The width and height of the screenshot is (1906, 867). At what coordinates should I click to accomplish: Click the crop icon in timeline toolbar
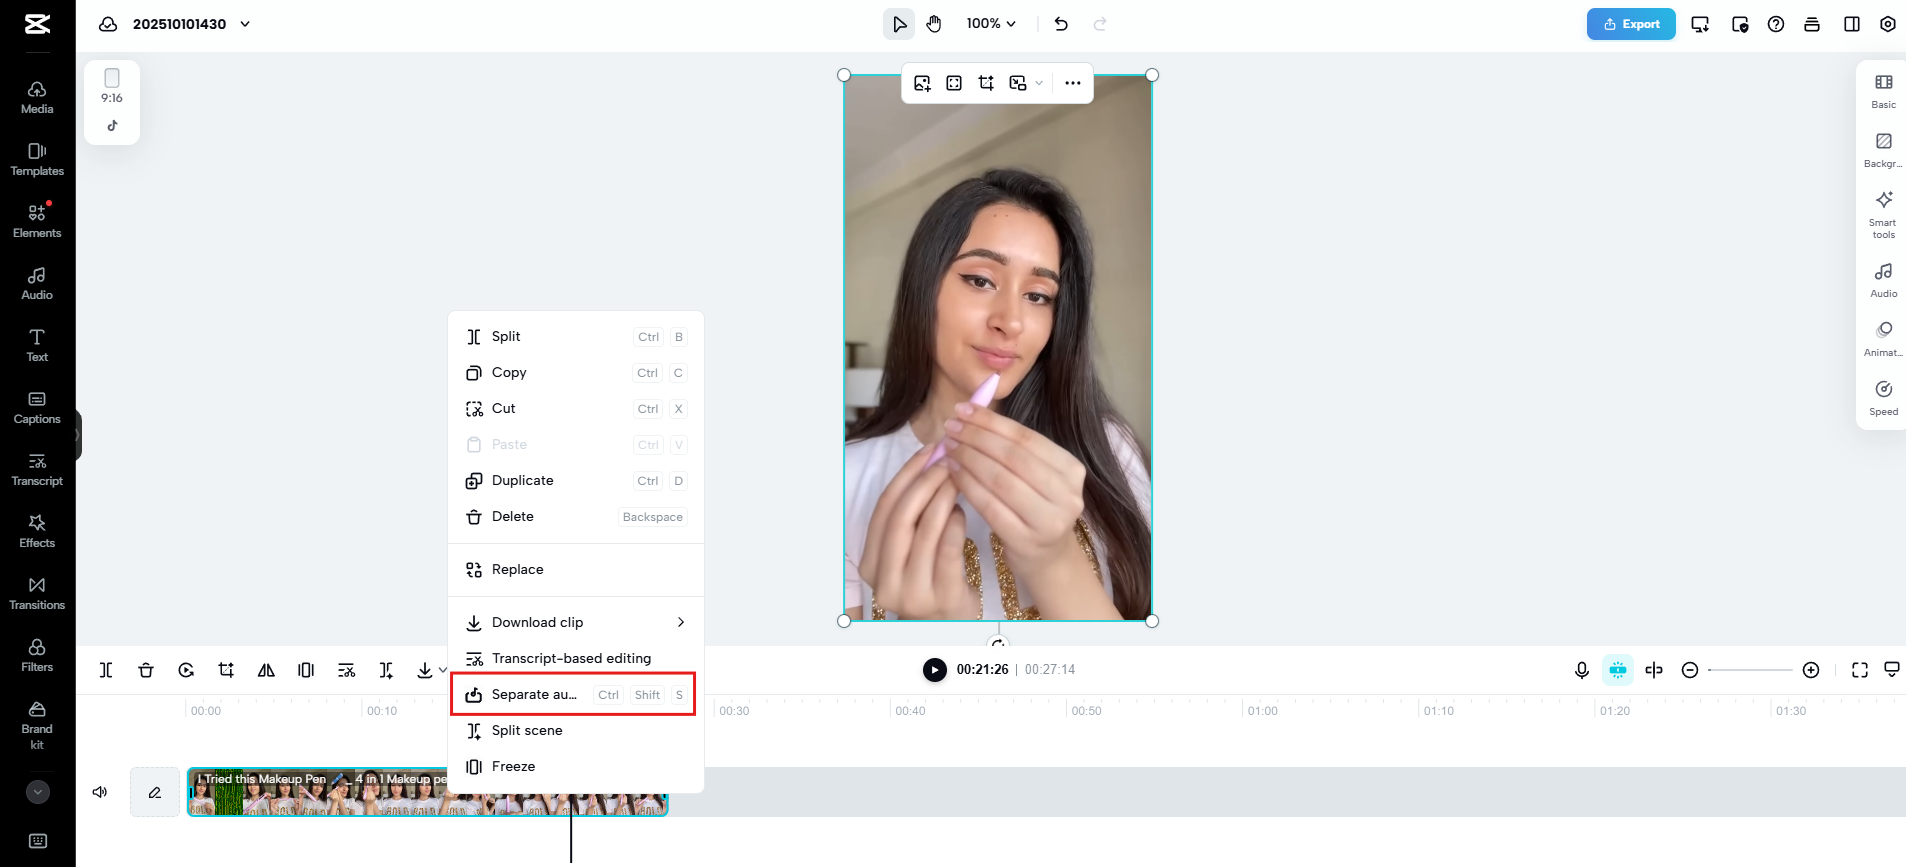[x=226, y=670]
